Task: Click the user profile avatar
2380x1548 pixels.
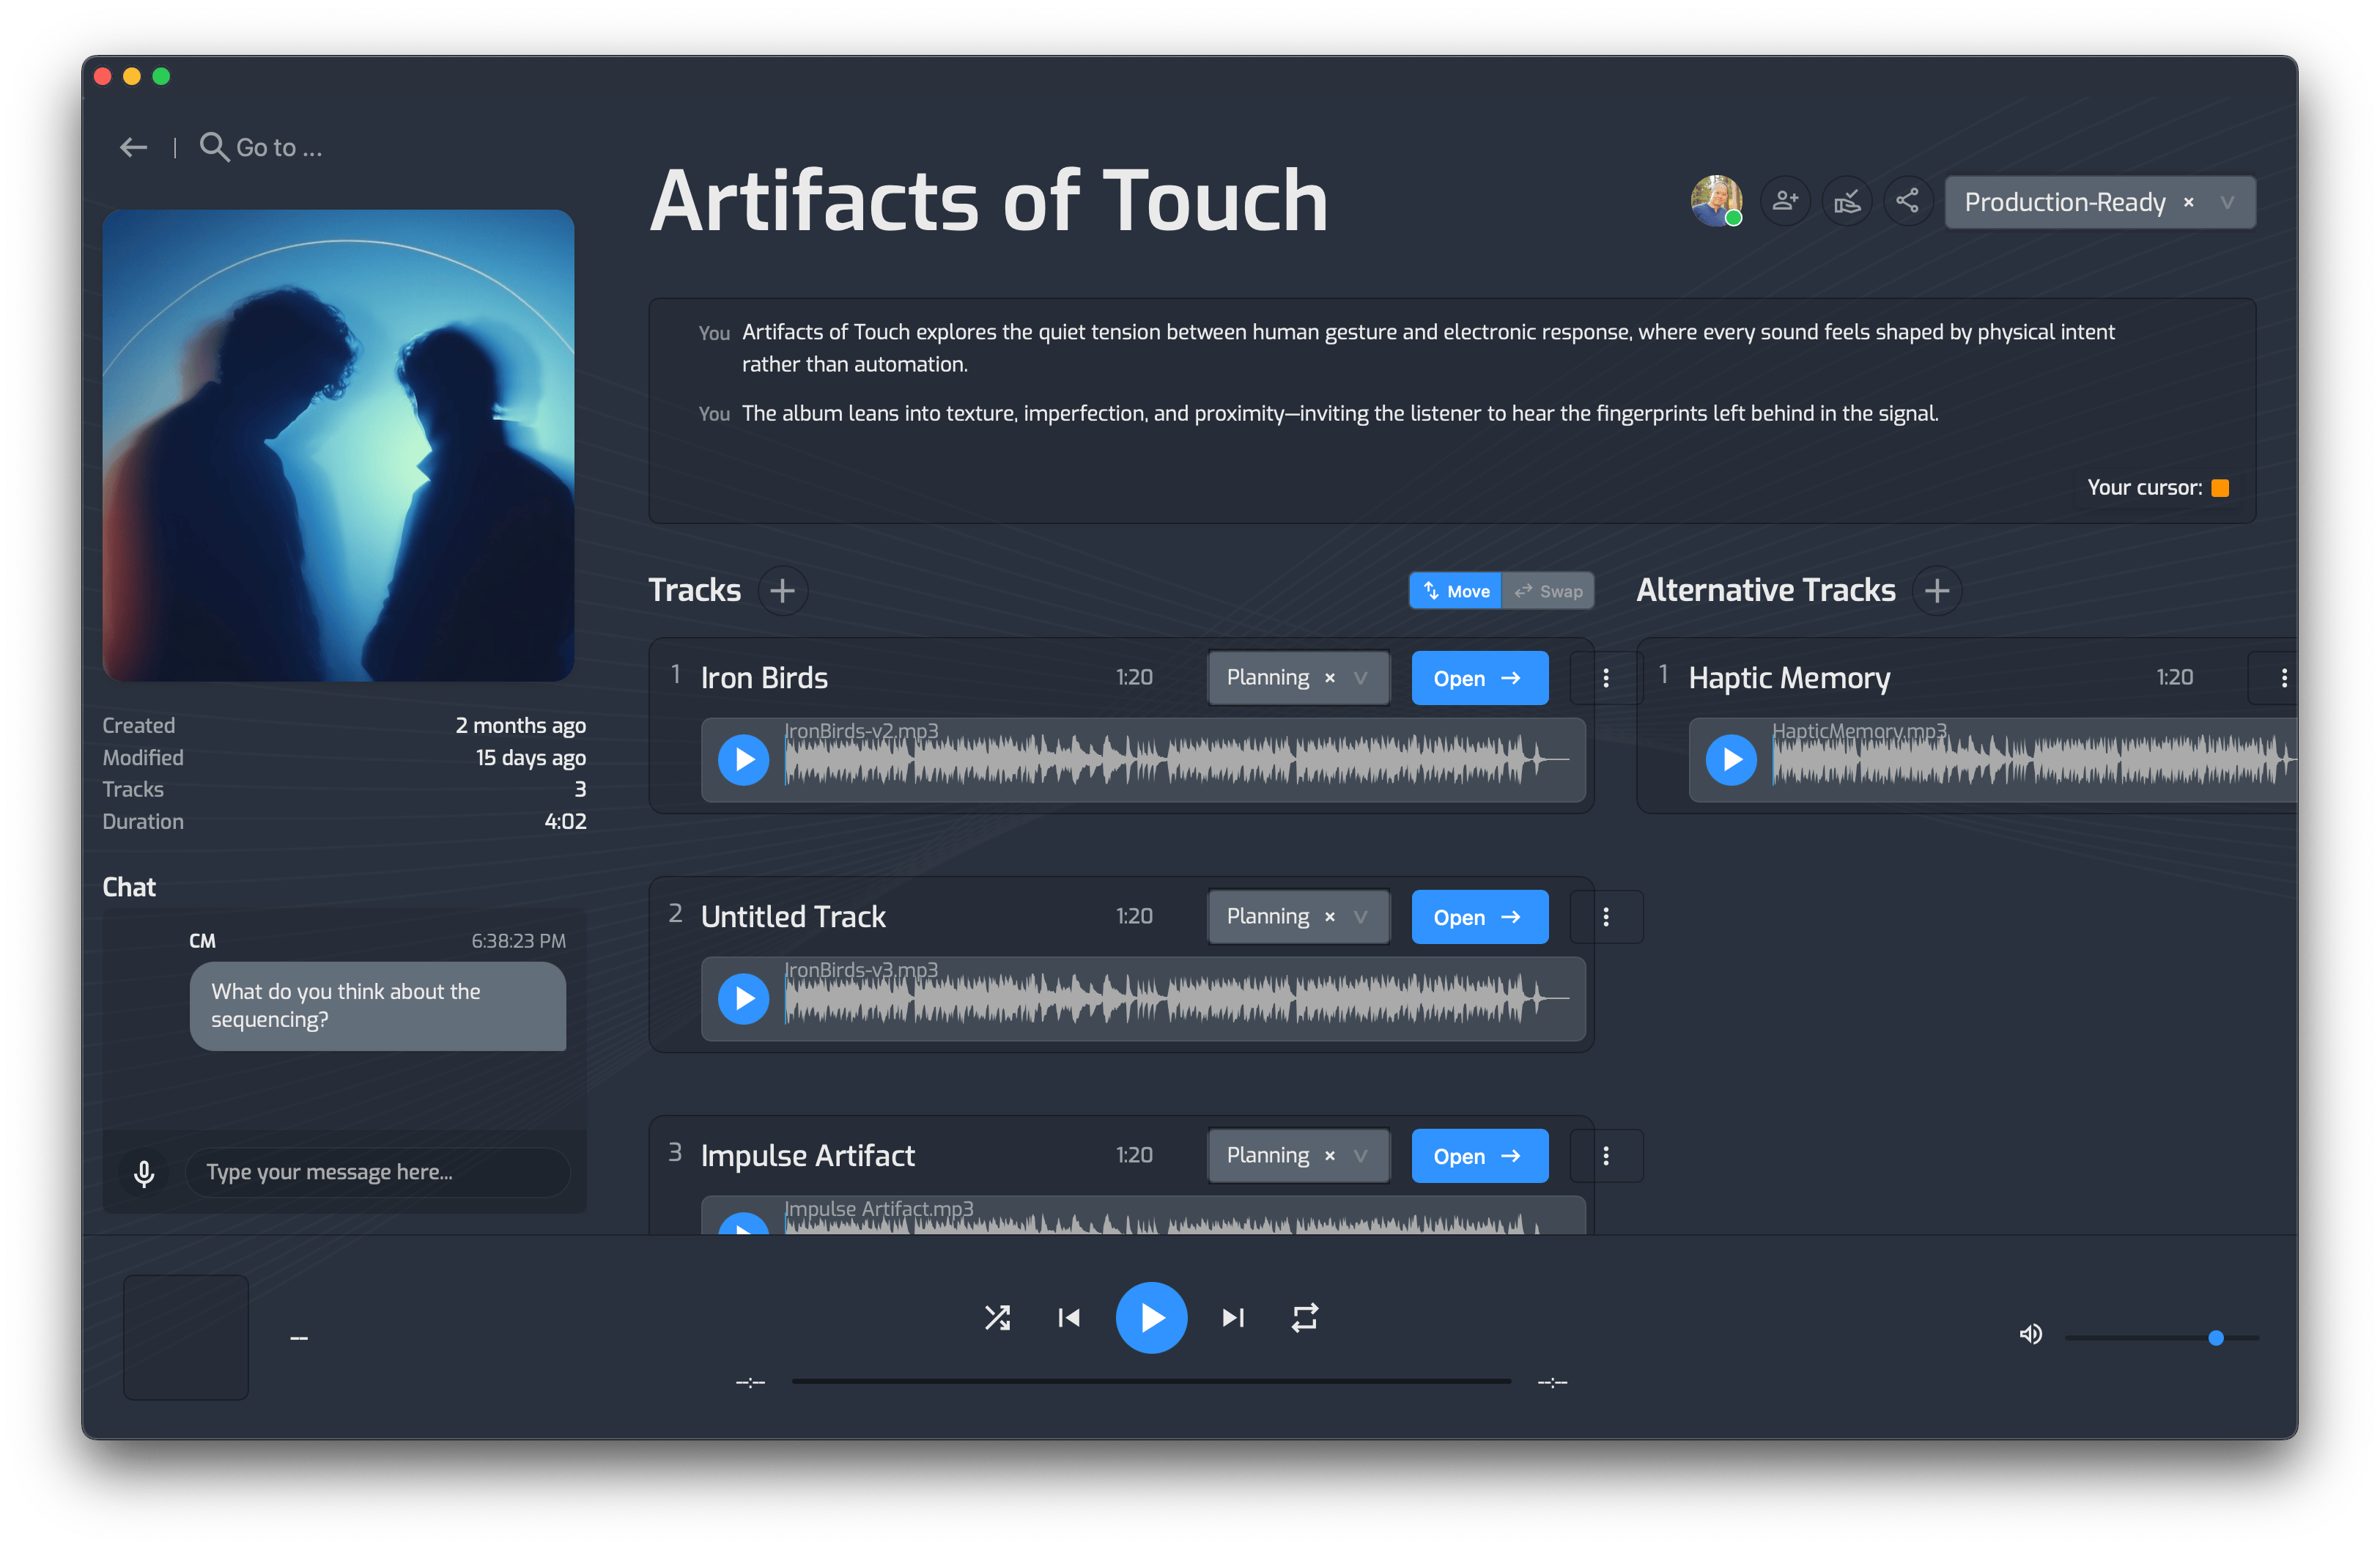Action: (1716, 201)
